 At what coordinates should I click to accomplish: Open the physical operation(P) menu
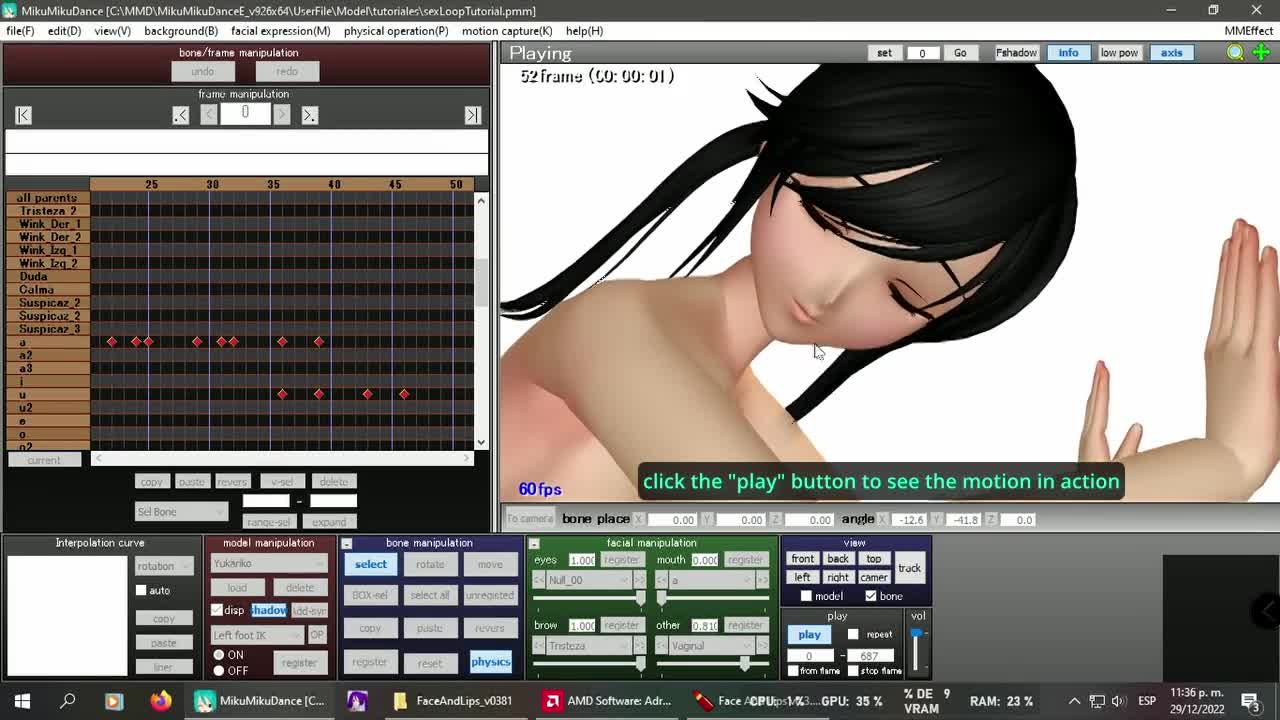pyautogui.click(x=396, y=31)
